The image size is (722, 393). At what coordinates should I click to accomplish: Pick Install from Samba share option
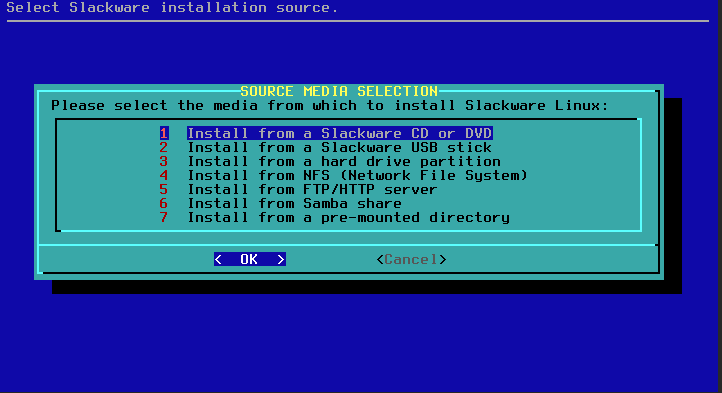point(294,203)
